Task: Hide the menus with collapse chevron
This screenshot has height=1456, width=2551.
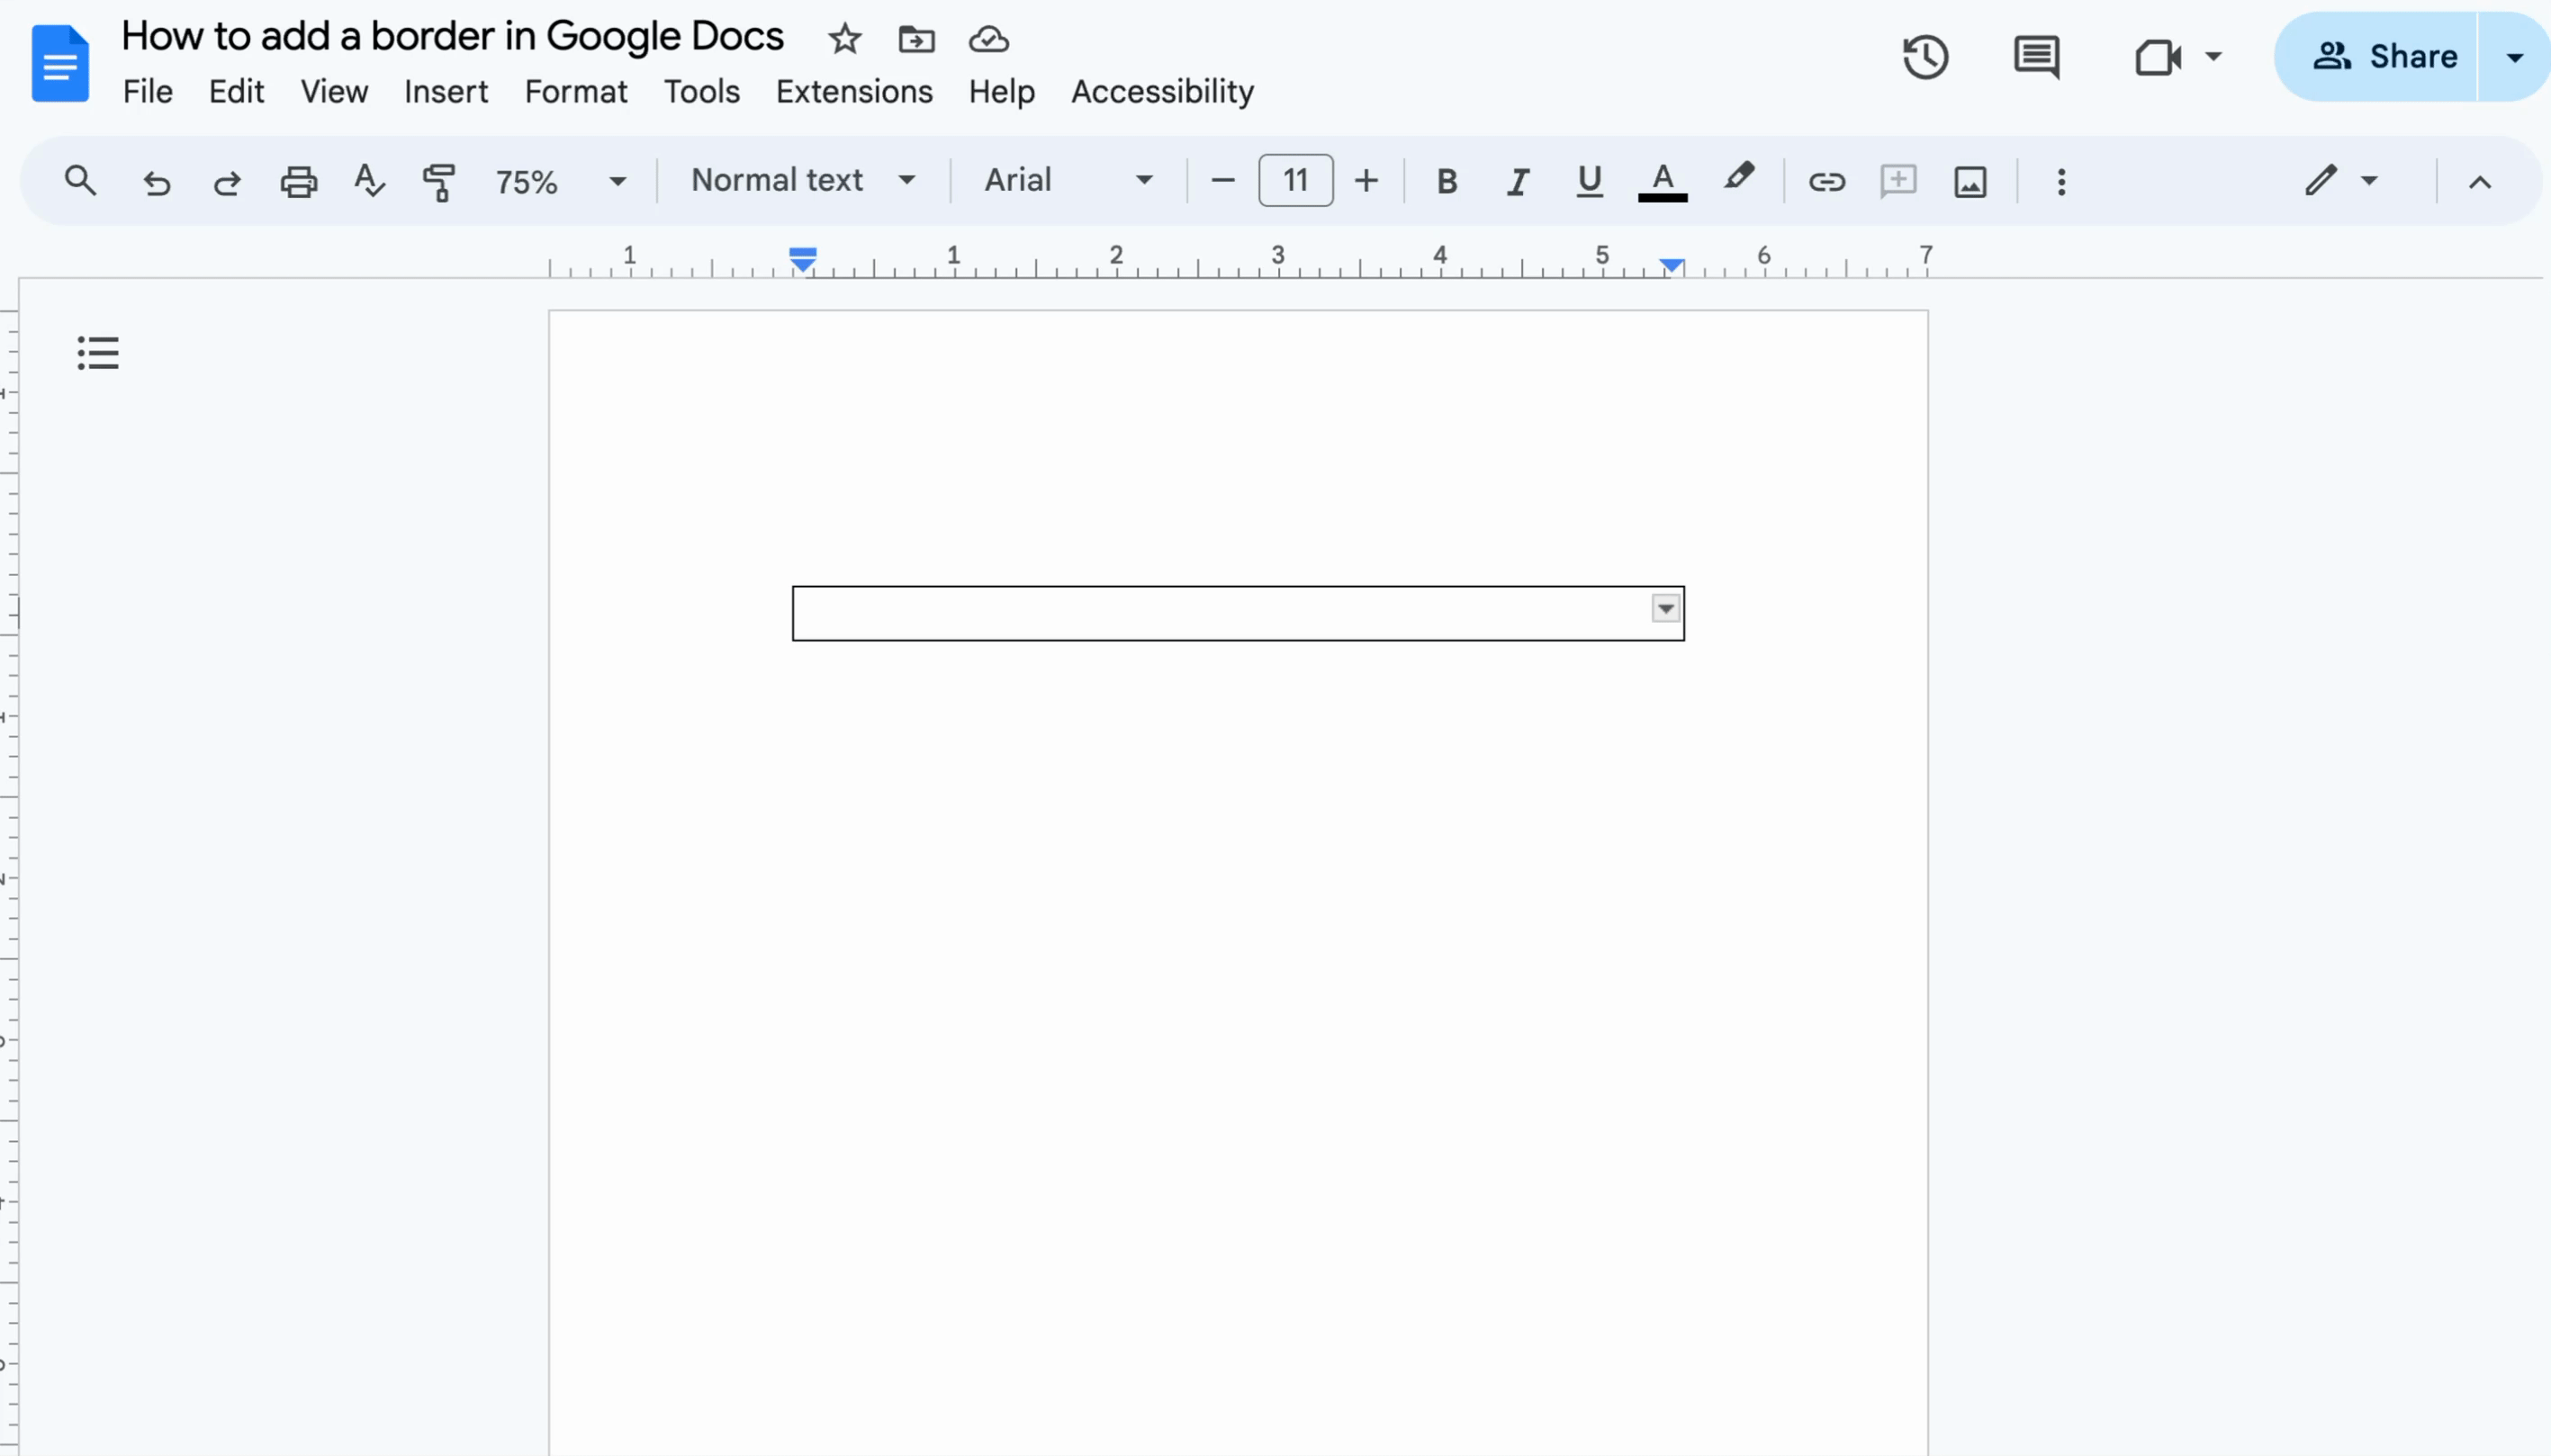Action: pos(2479,182)
